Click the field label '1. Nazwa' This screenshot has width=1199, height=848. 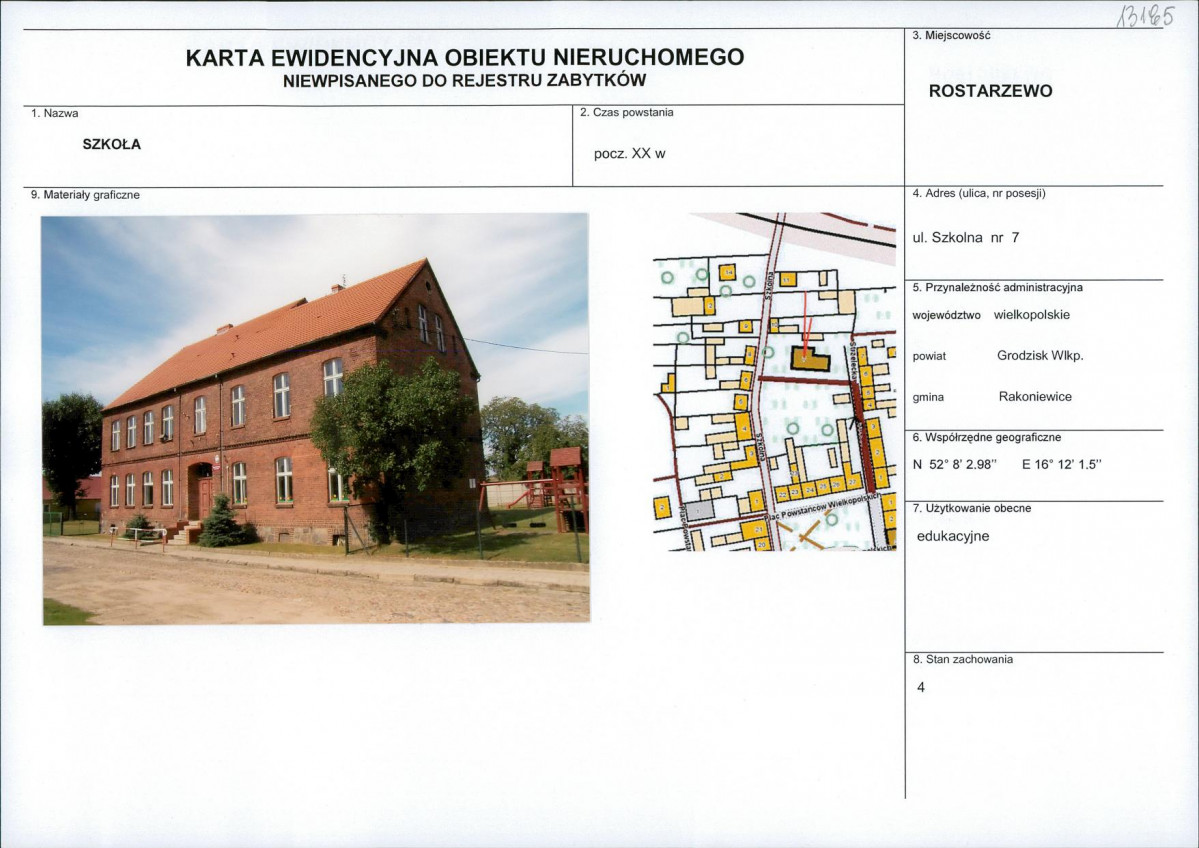[x=54, y=113]
